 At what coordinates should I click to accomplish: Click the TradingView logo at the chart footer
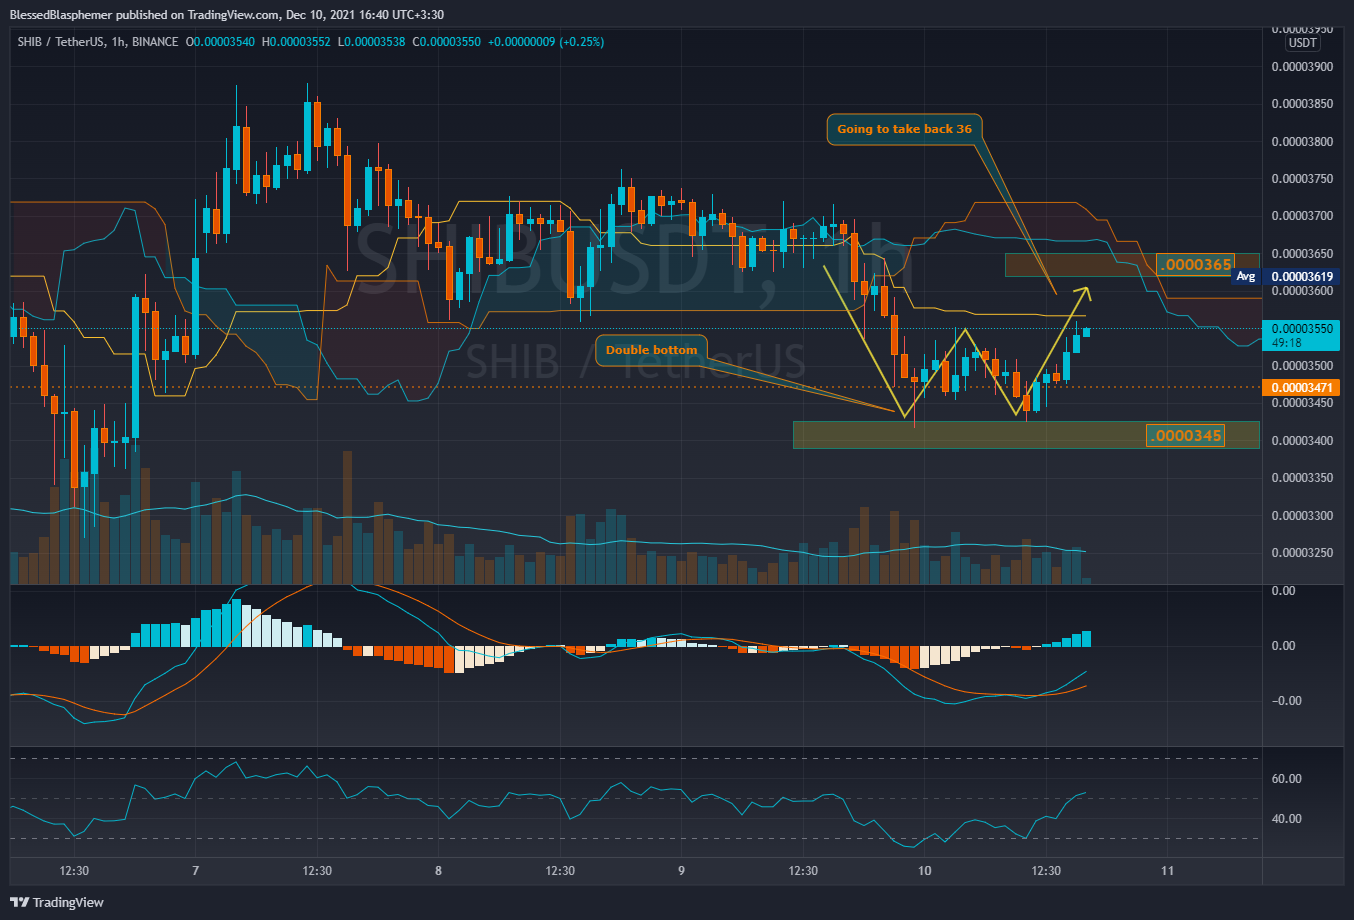tap(57, 902)
